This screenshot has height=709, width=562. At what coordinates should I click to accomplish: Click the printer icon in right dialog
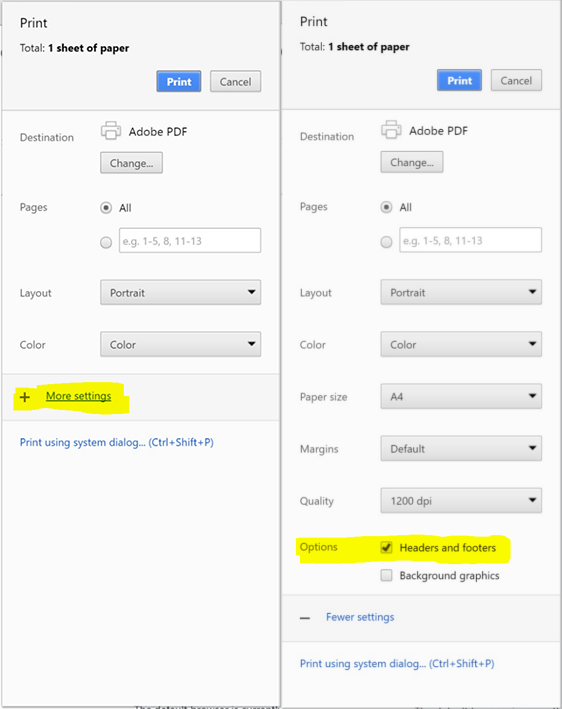tap(391, 130)
